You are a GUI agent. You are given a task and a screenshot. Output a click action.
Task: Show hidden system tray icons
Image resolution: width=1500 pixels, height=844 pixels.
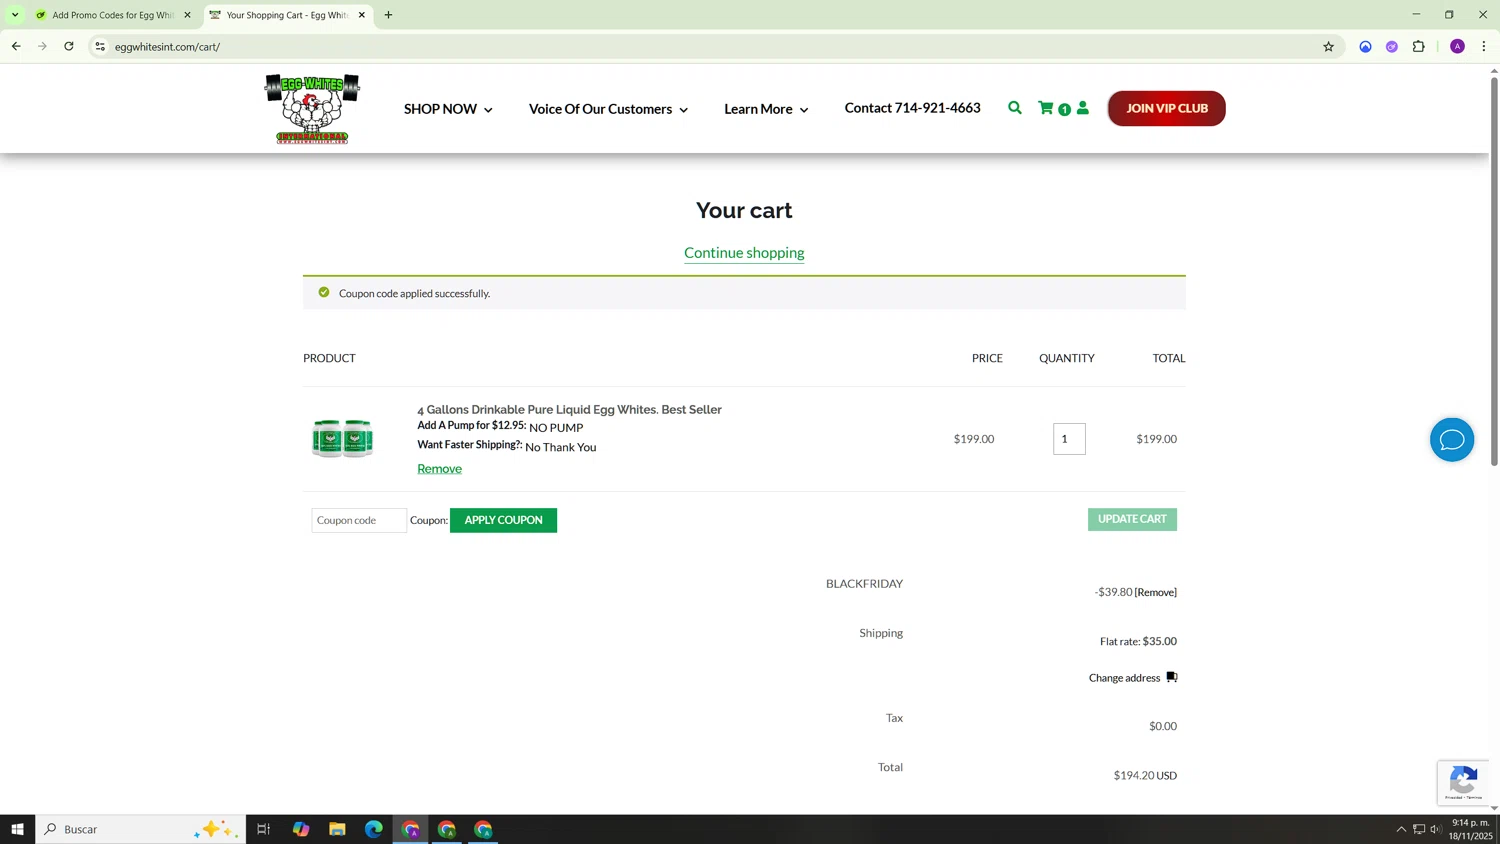click(x=1401, y=829)
